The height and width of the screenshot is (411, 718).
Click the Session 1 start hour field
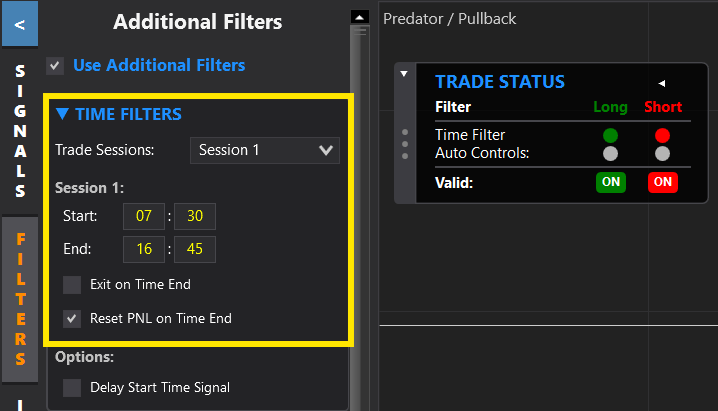point(143,217)
